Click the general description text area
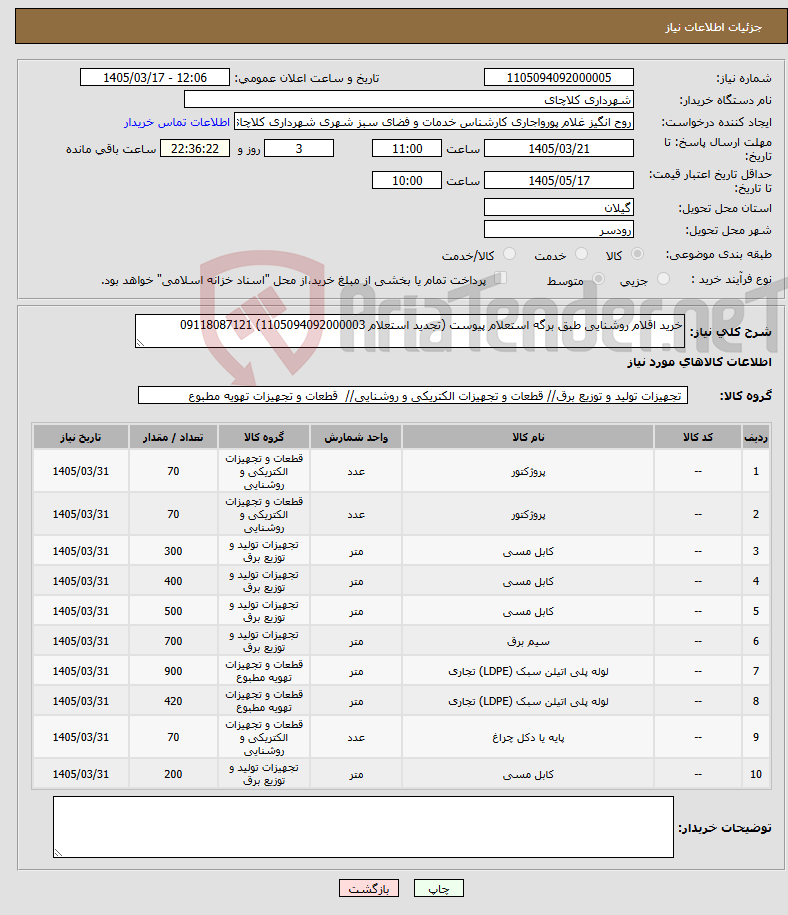Image resolution: width=788 pixels, height=915 pixels. click(x=410, y=331)
